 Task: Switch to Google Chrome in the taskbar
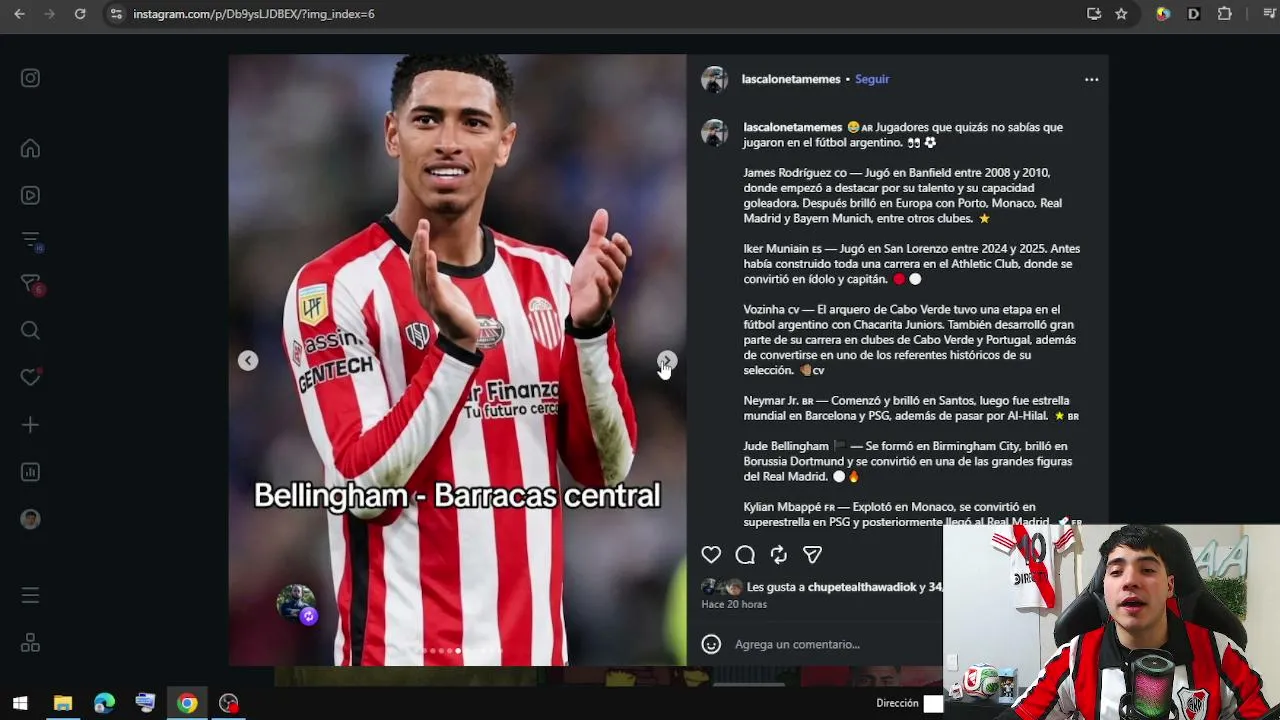click(187, 703)
